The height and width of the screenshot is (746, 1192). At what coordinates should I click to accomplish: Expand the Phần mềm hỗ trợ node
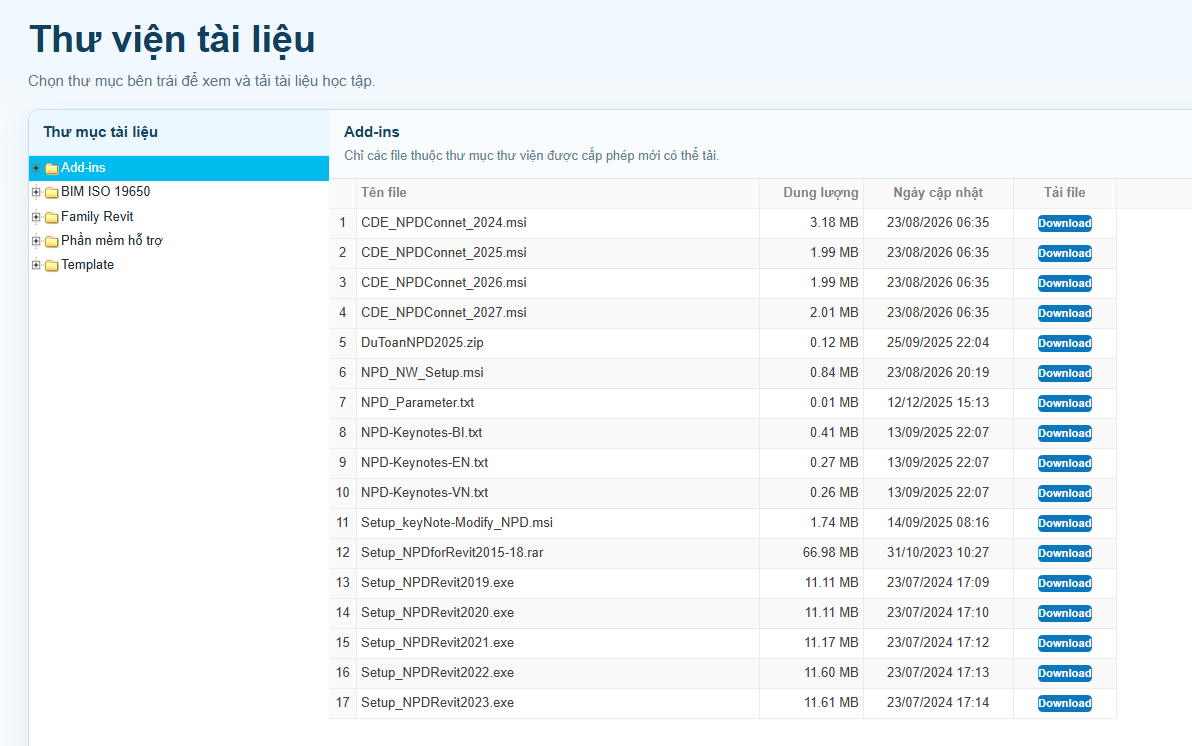pos(36,241)
